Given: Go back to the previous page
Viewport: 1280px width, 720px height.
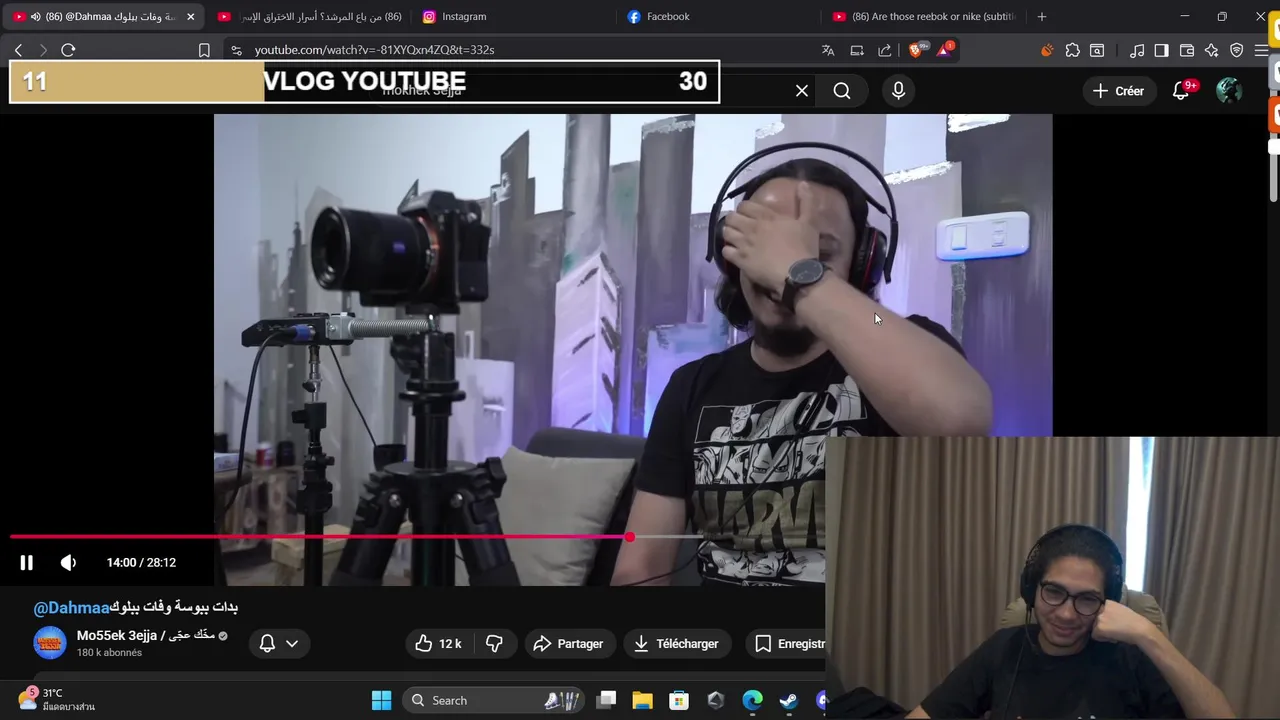Looking at the screenshot, I should point(18,50).
